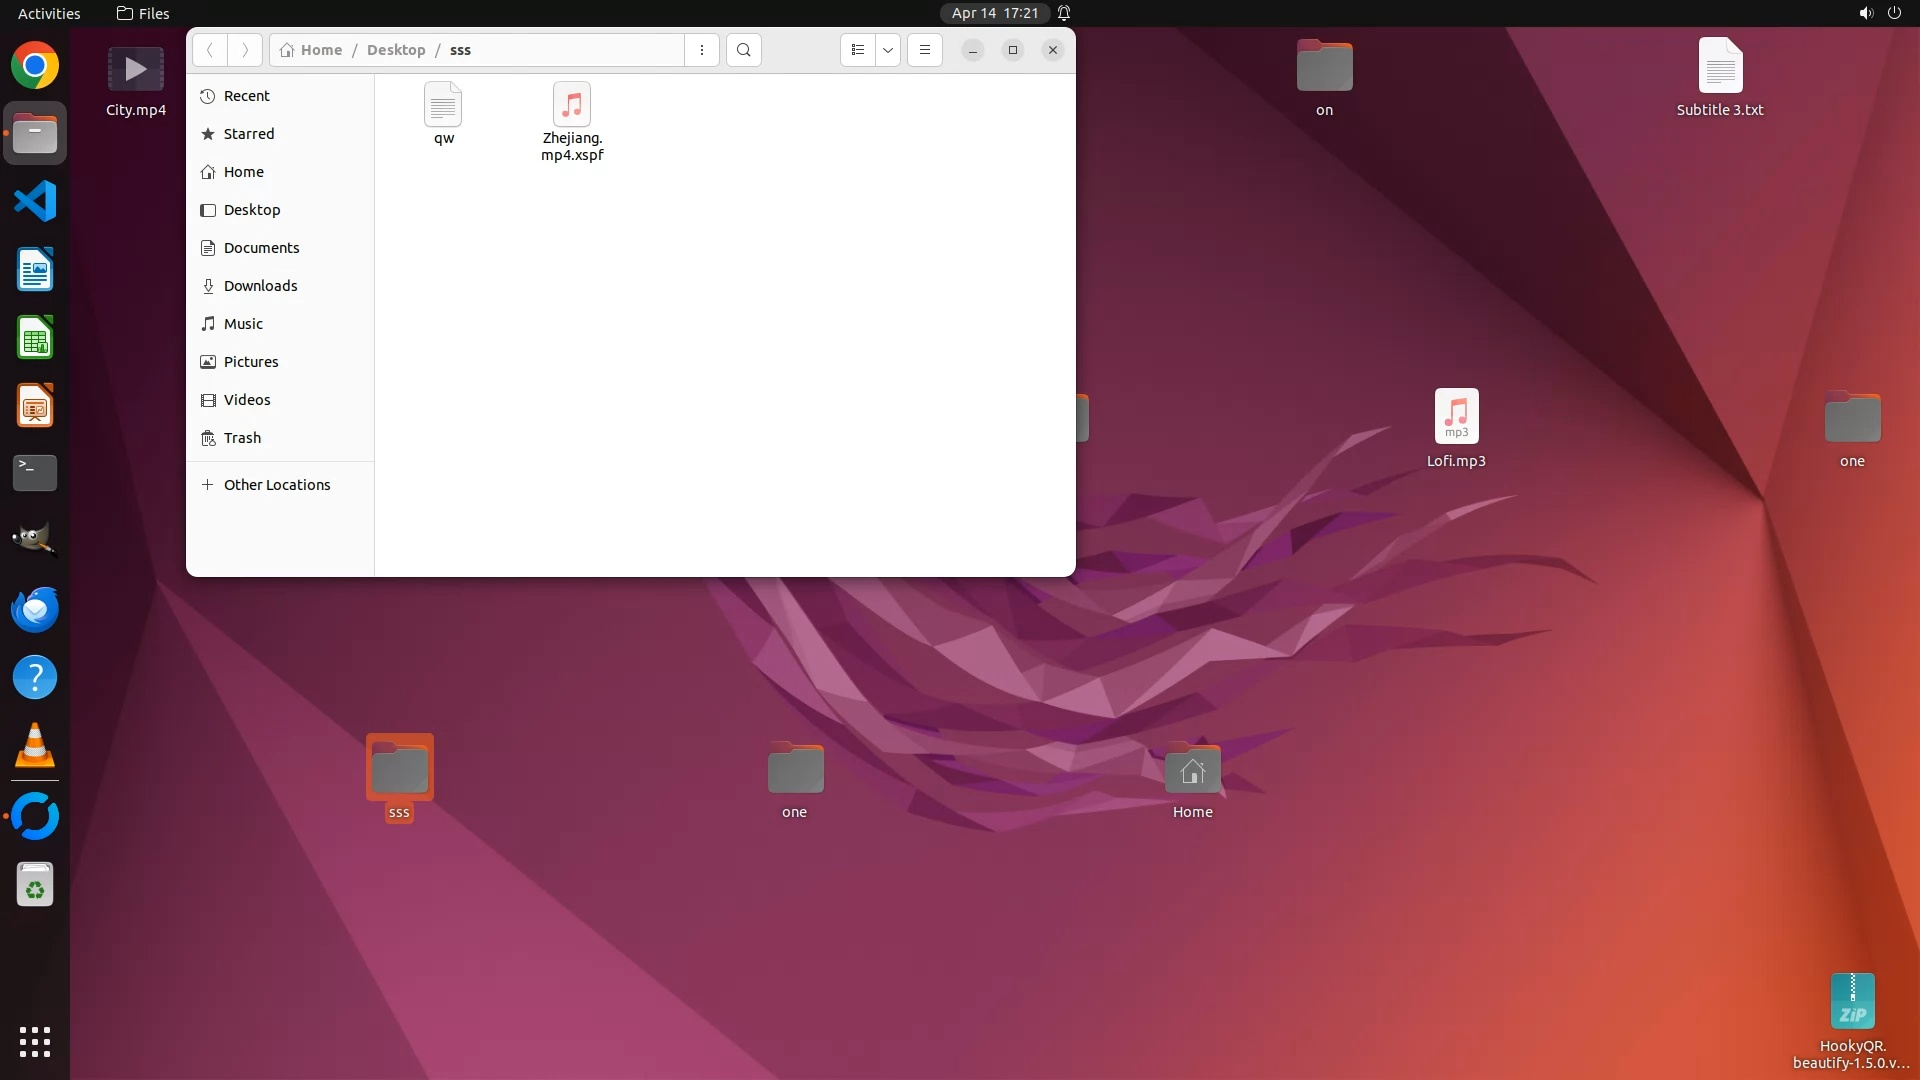Expand the view options dropdown arrow
Screen dimensions: 1920x1080
(x=888, y=50)
